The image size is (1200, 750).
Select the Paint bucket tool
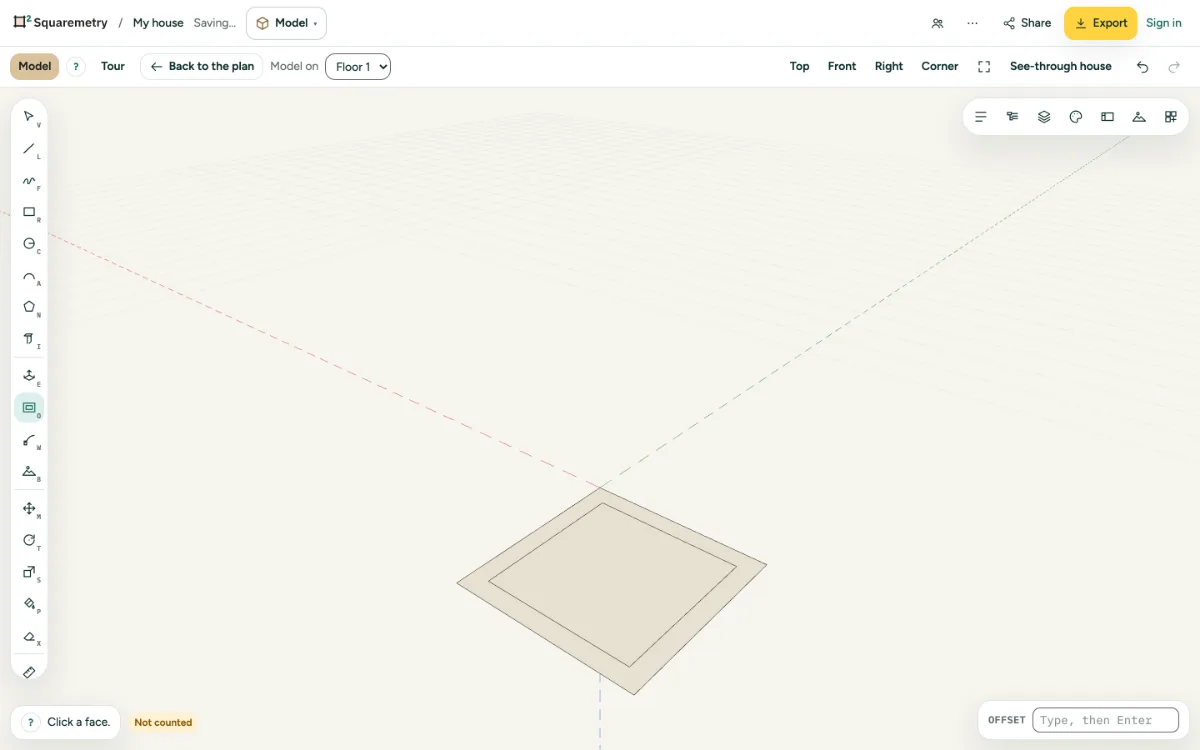click(29, 604)
